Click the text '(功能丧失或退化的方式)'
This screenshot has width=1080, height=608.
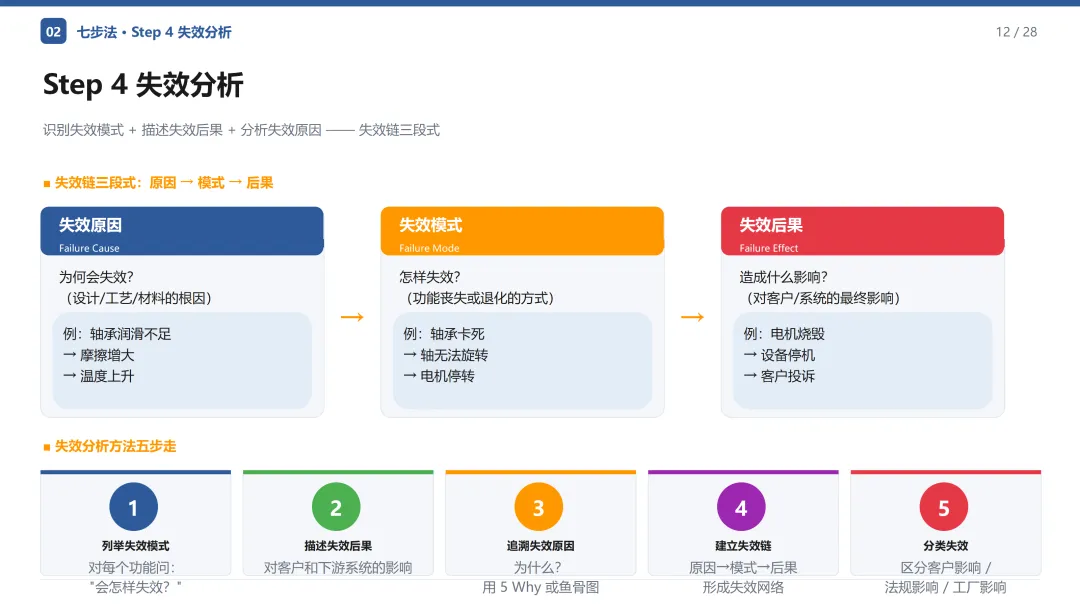pos(480,298)
